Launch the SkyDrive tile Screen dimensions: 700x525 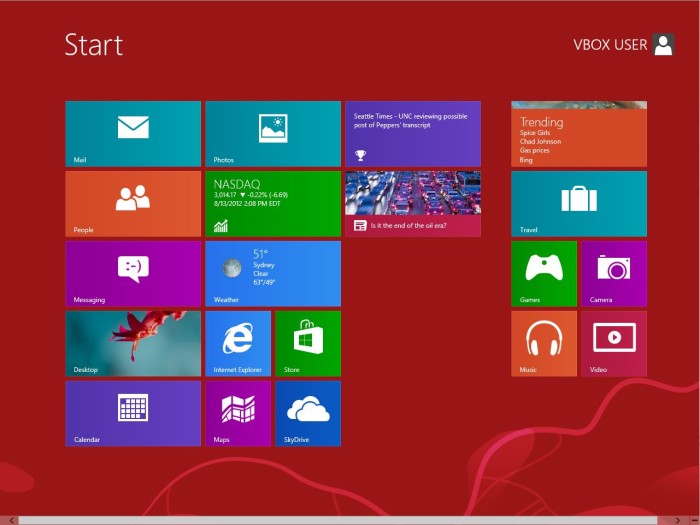click(308, 413)
